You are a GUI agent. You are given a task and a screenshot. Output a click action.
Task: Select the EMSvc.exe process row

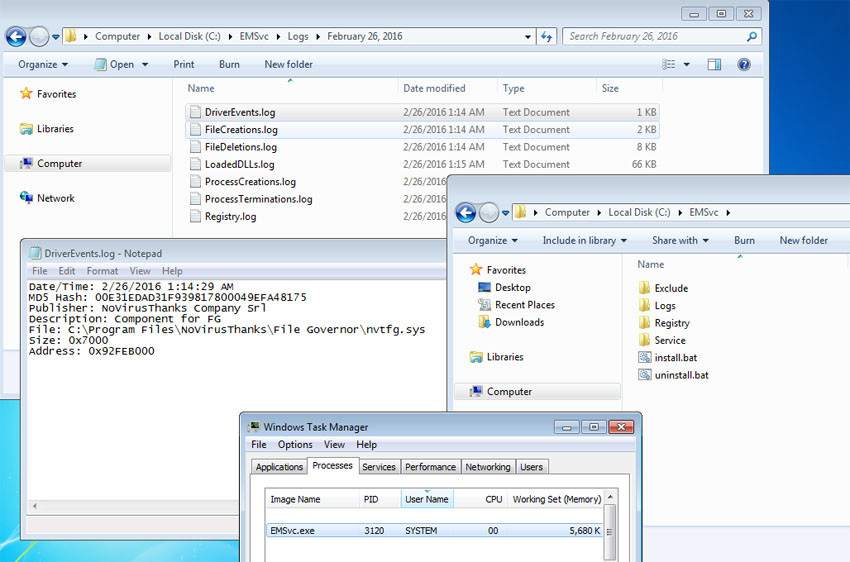tap(435, 531)
